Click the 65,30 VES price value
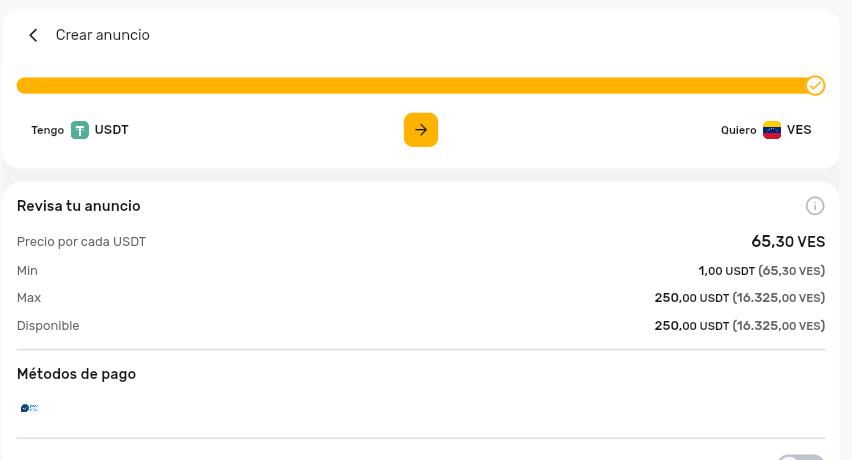Screen dimensions: 852x460 [788, 242]
